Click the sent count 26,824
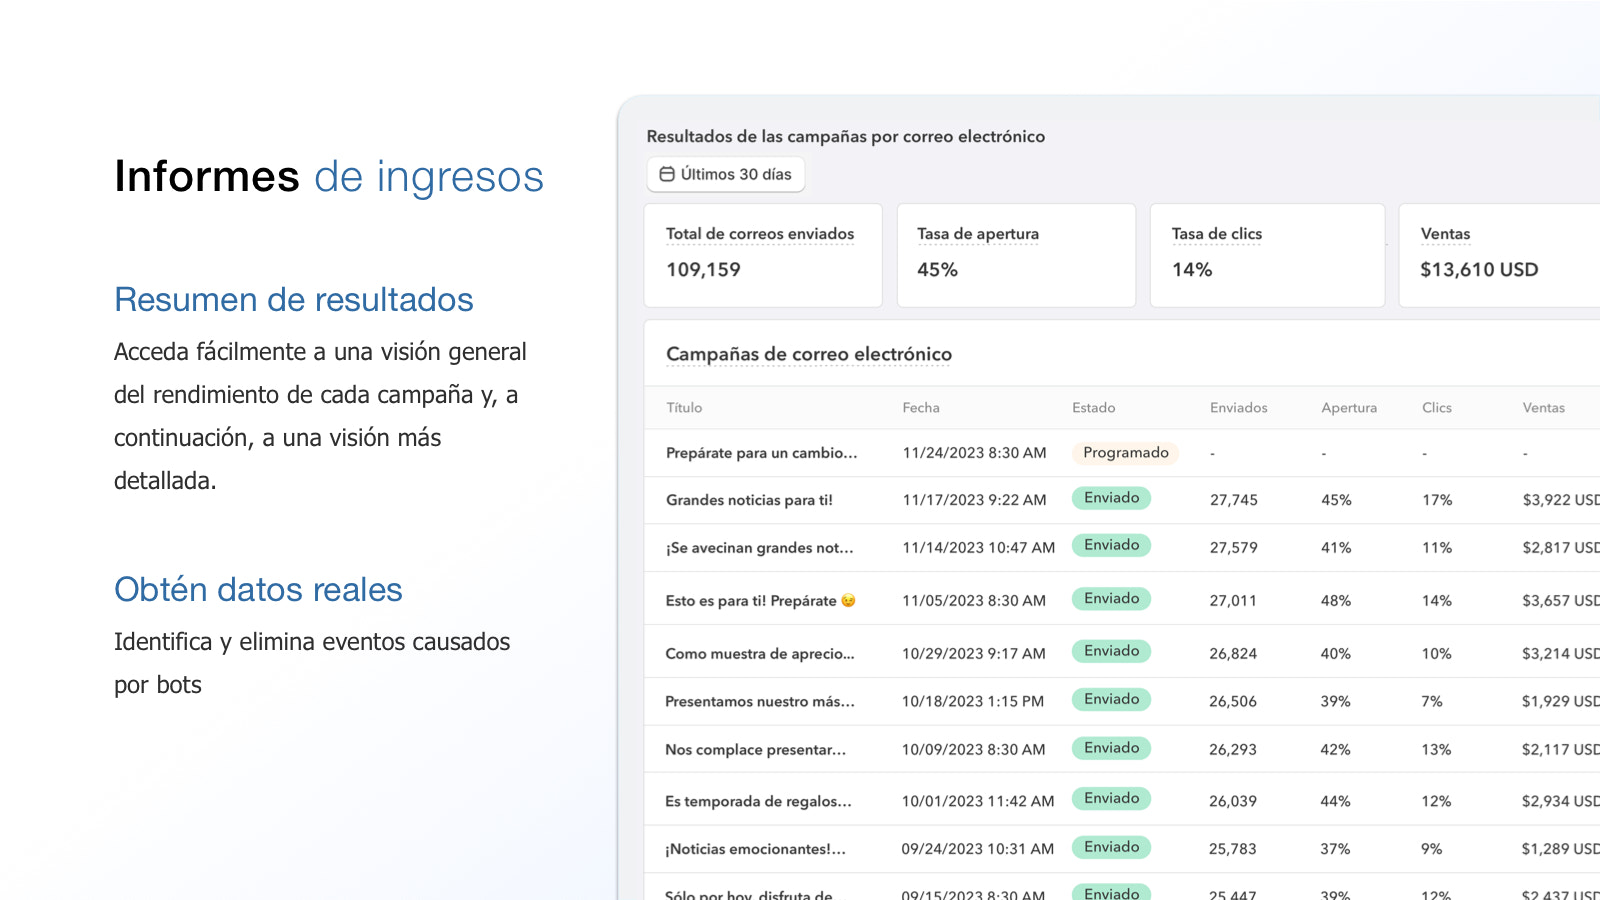 1233,654
